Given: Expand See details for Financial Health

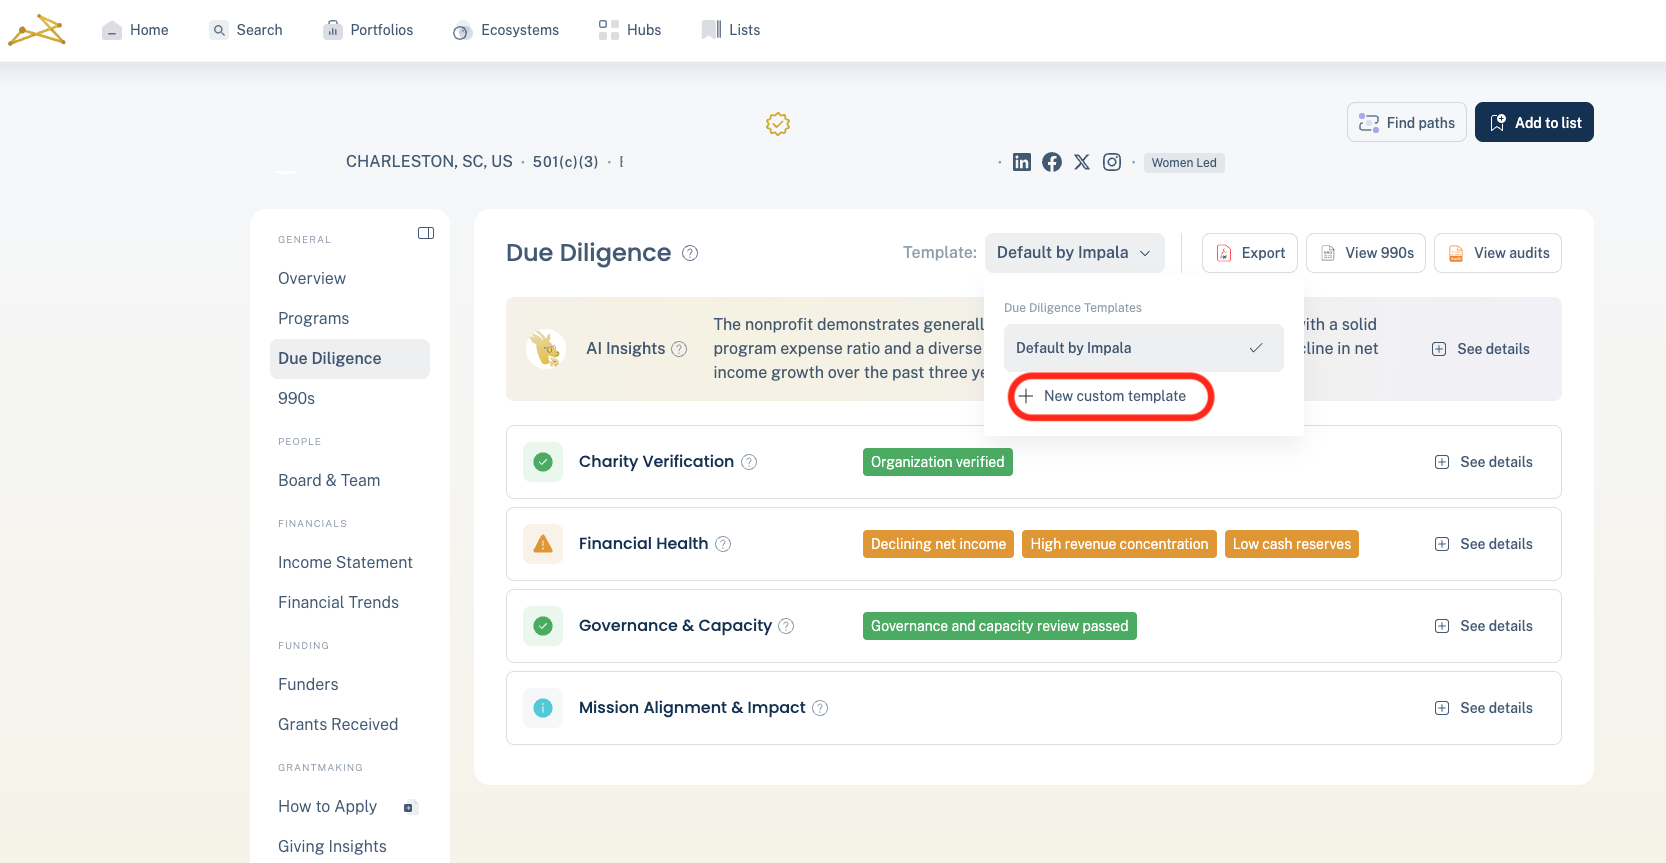Looking at the screenshot, I should click(1484, 544).
